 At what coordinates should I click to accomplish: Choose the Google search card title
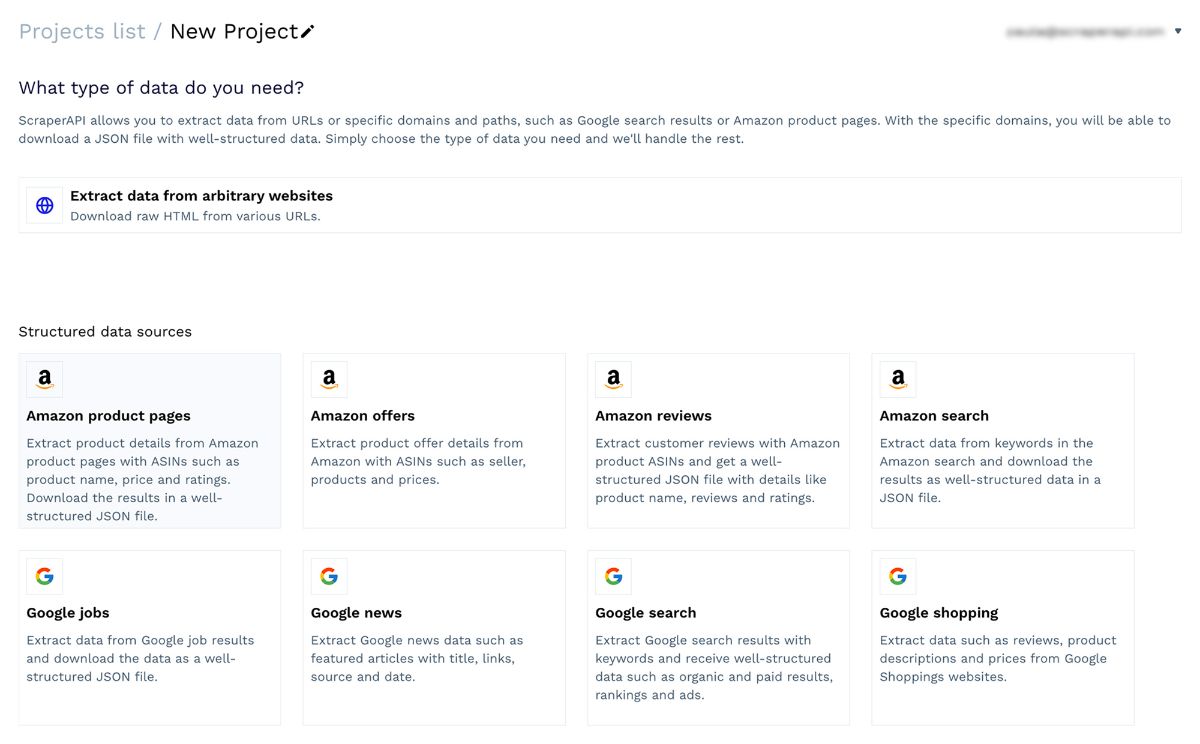[646, 613]
